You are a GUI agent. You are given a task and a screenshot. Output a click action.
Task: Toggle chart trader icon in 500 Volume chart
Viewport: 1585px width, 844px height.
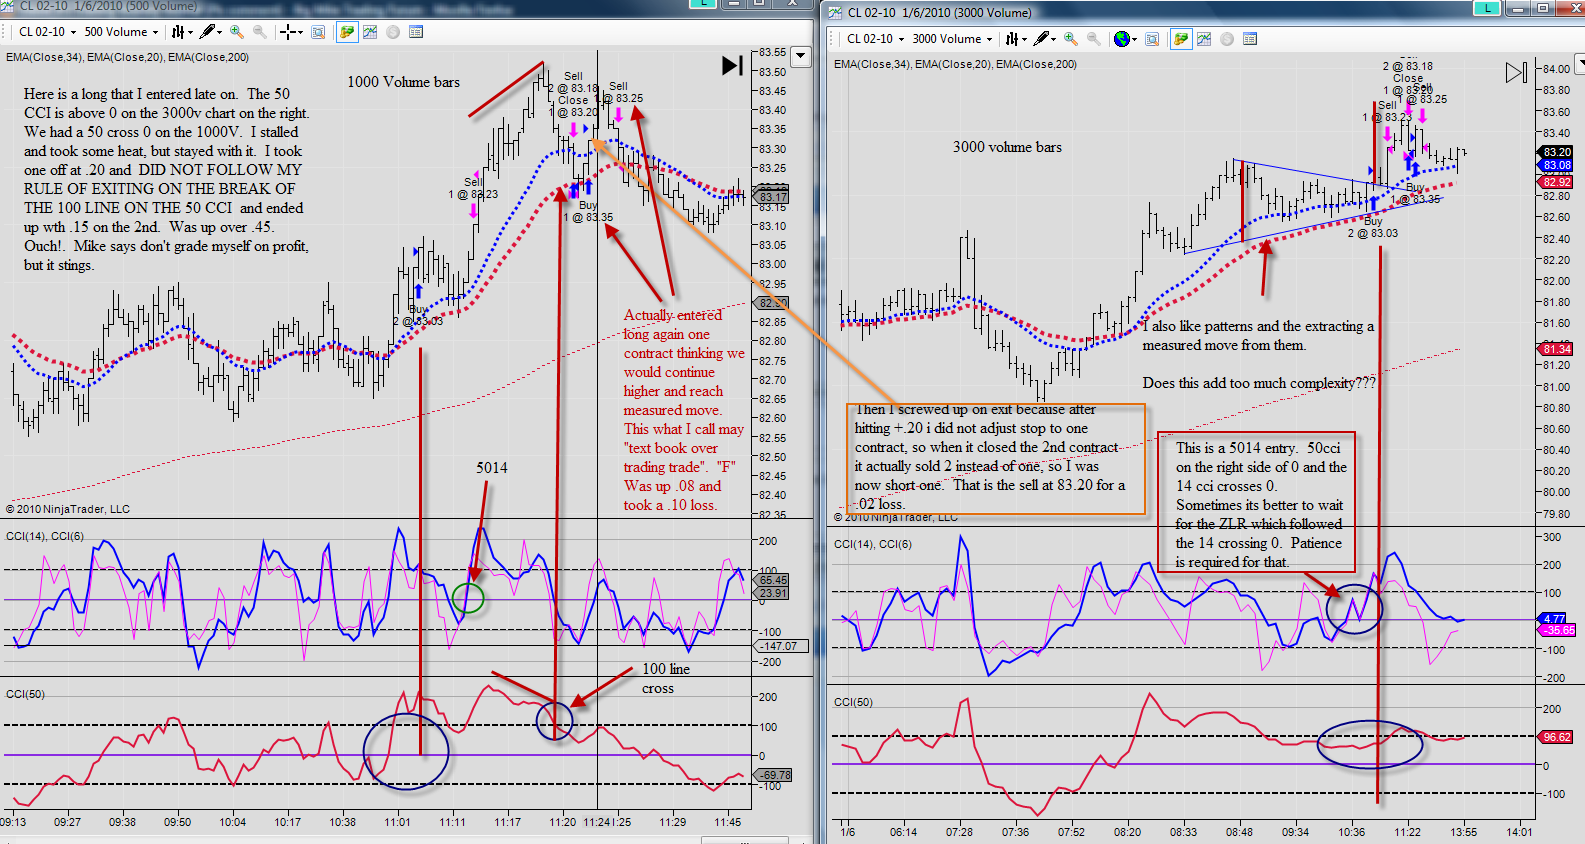tap(346, 32)
